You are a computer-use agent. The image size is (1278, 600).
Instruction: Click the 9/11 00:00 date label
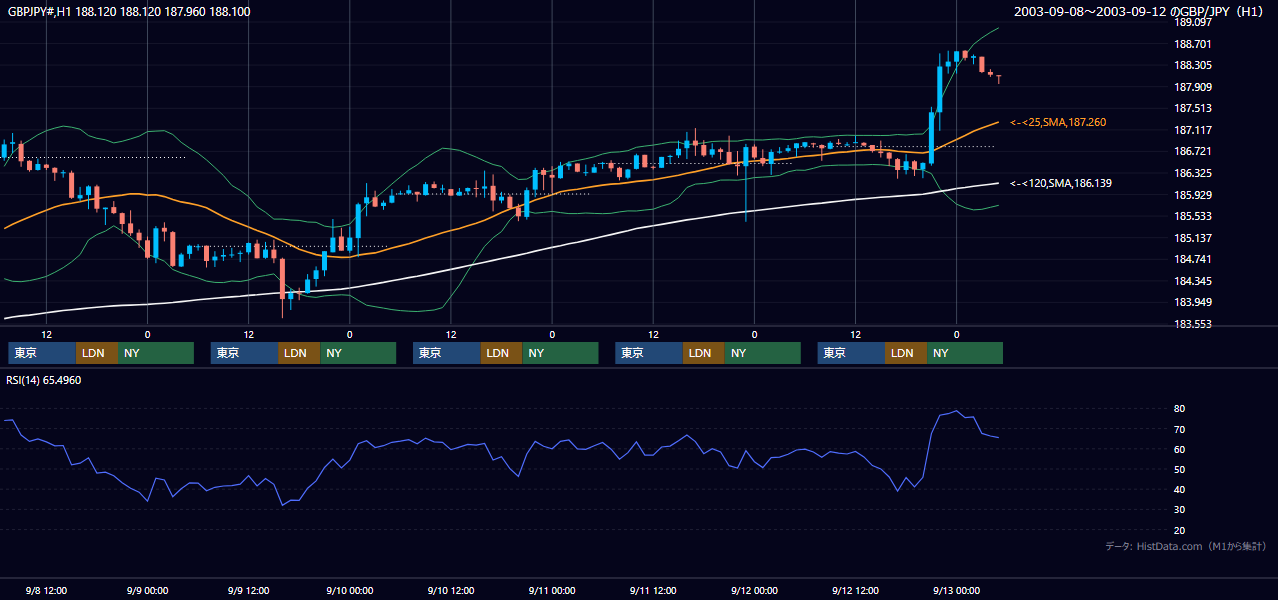pyautogui.click(x=552, y=590)
